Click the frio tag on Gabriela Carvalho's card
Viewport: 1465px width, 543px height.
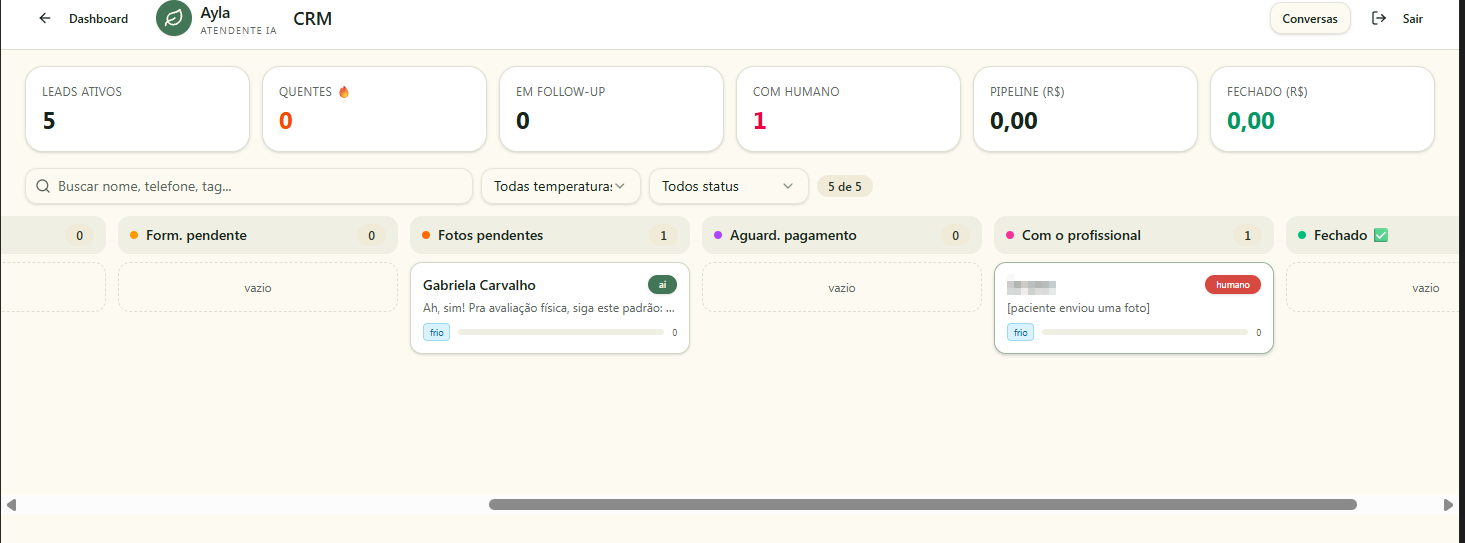click(x=436, y=332)
